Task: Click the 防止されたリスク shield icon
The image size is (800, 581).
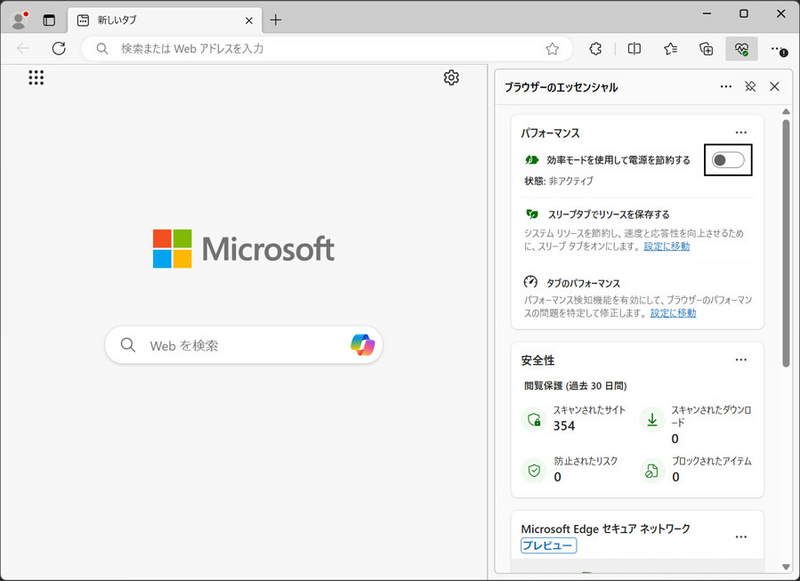Action: tap(534, 470)
